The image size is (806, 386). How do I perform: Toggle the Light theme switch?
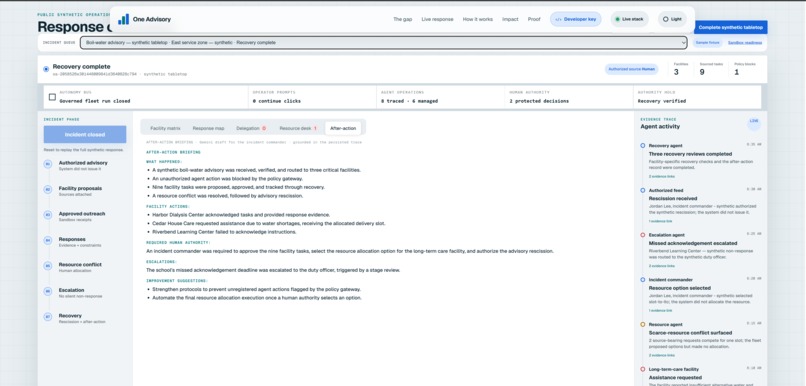pos(672,19)
